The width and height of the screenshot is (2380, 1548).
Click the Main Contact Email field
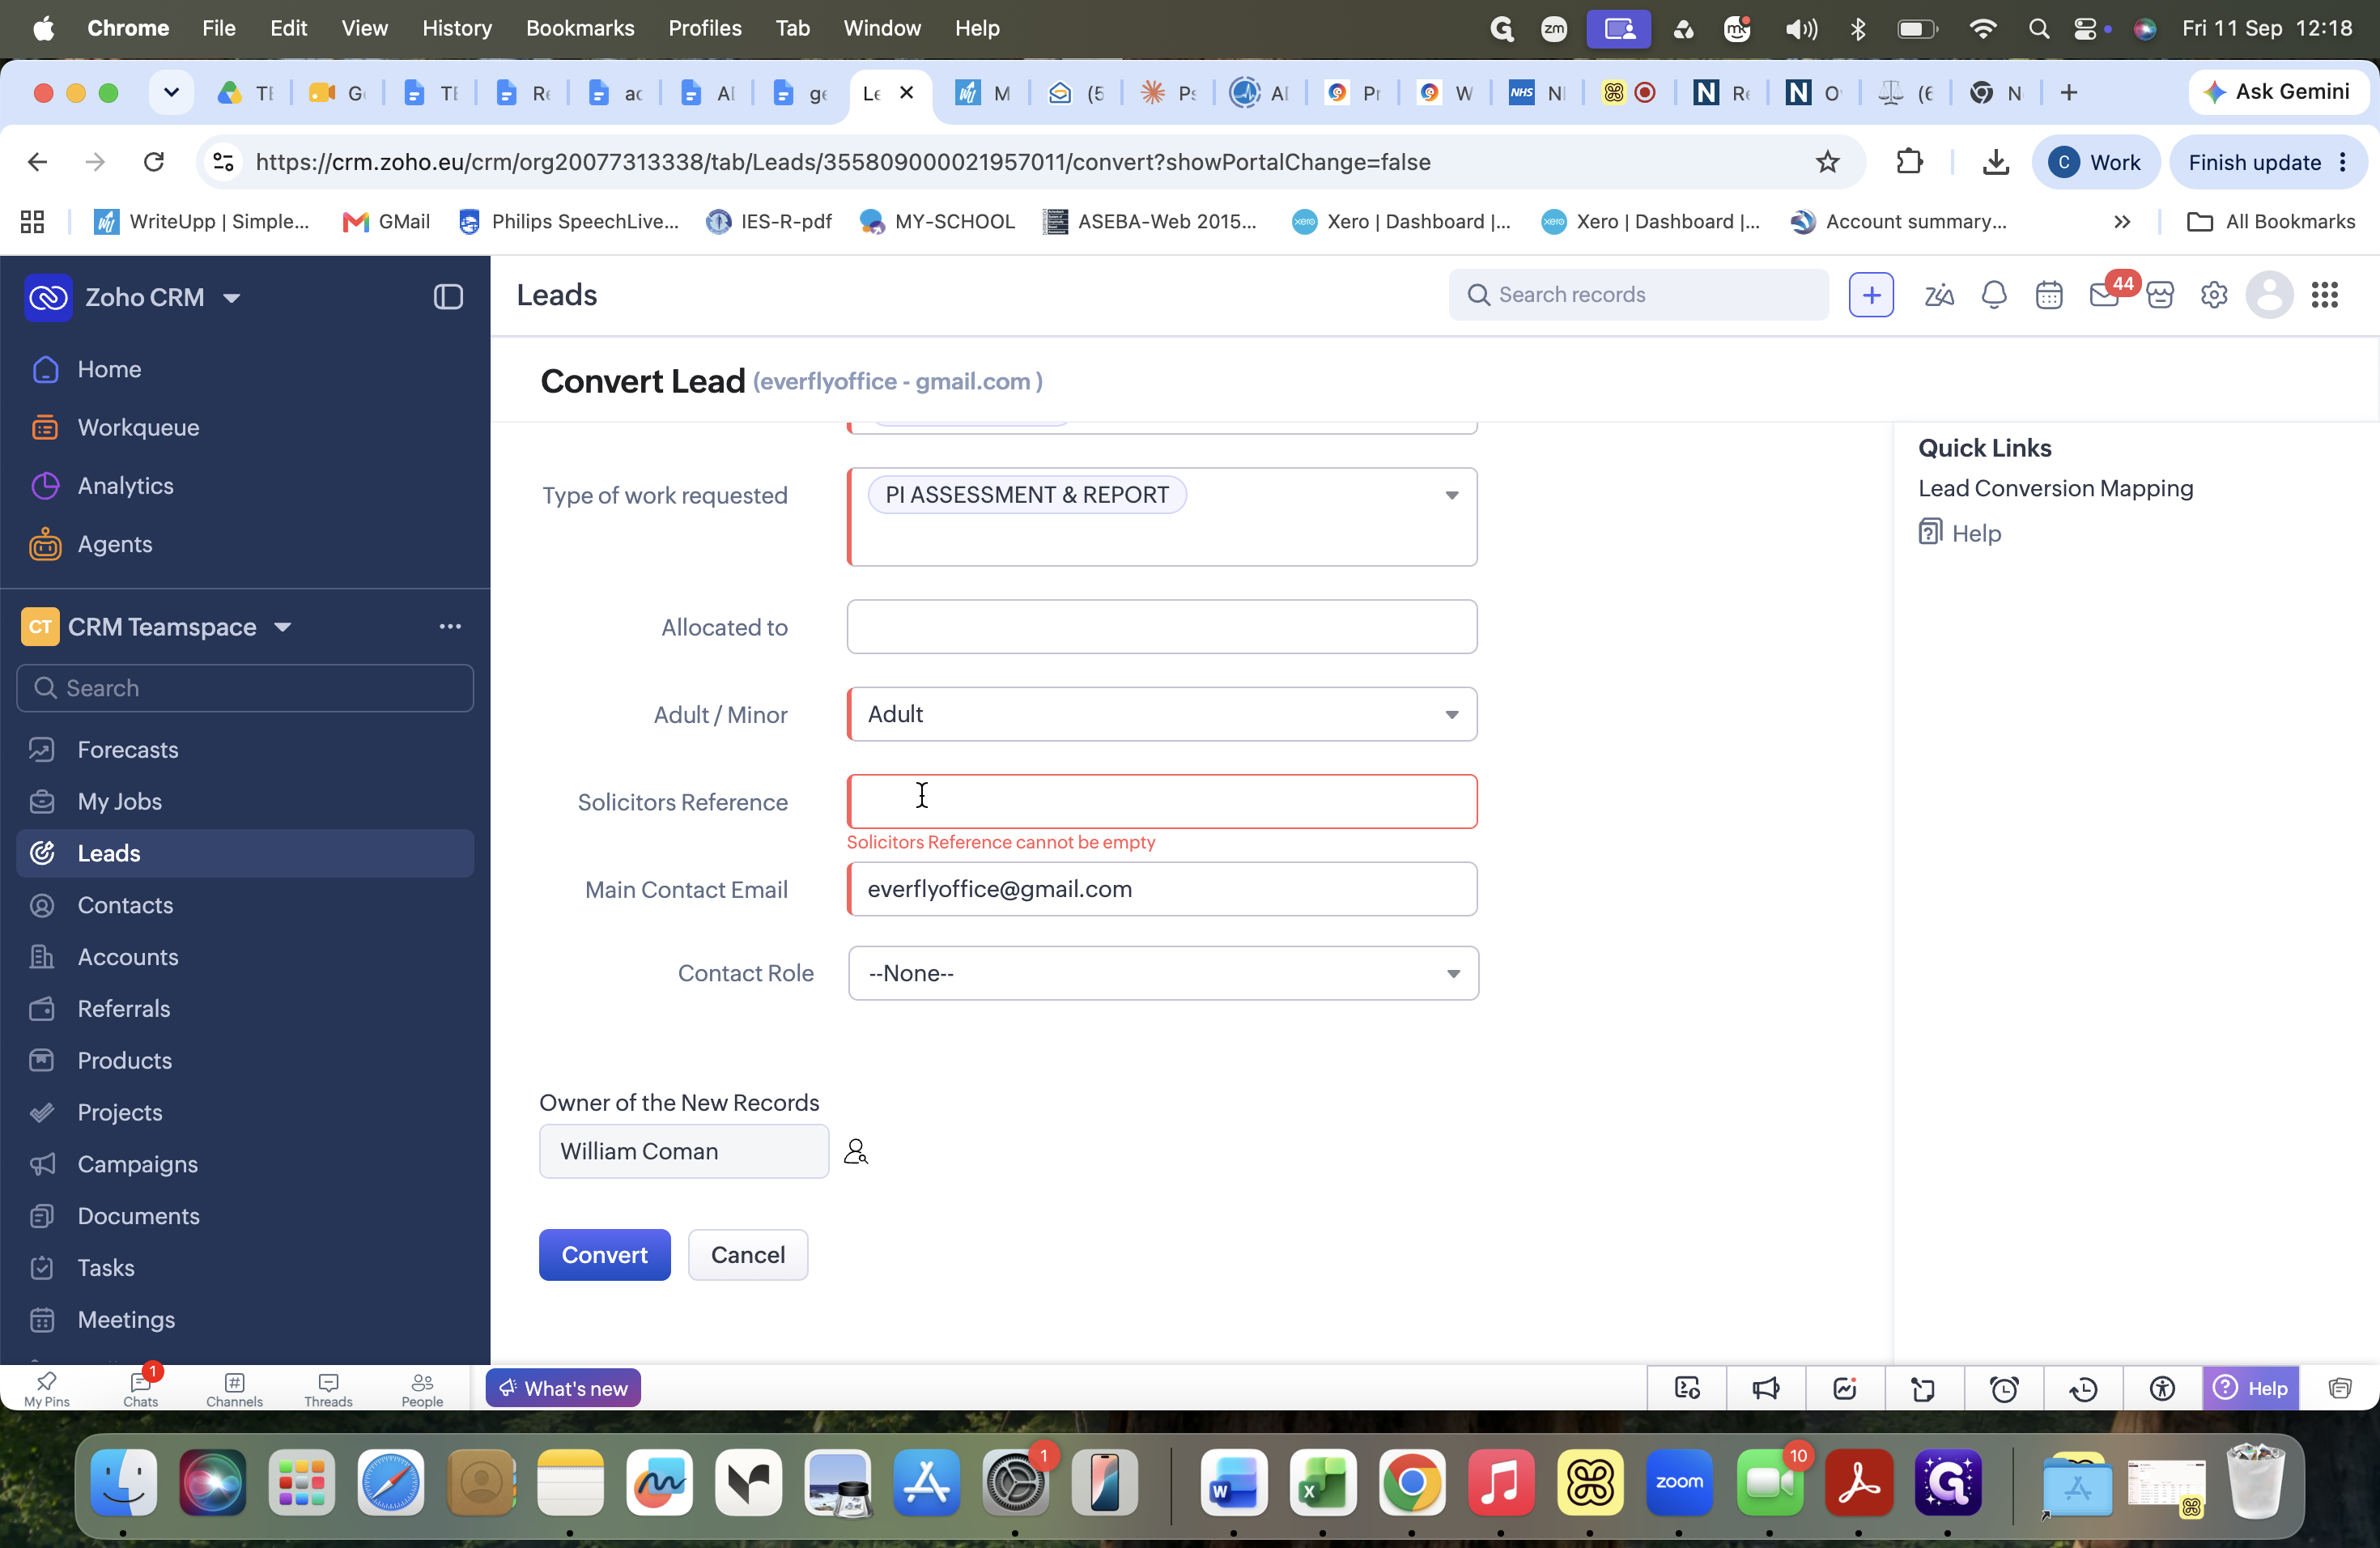coord(1161,889)
